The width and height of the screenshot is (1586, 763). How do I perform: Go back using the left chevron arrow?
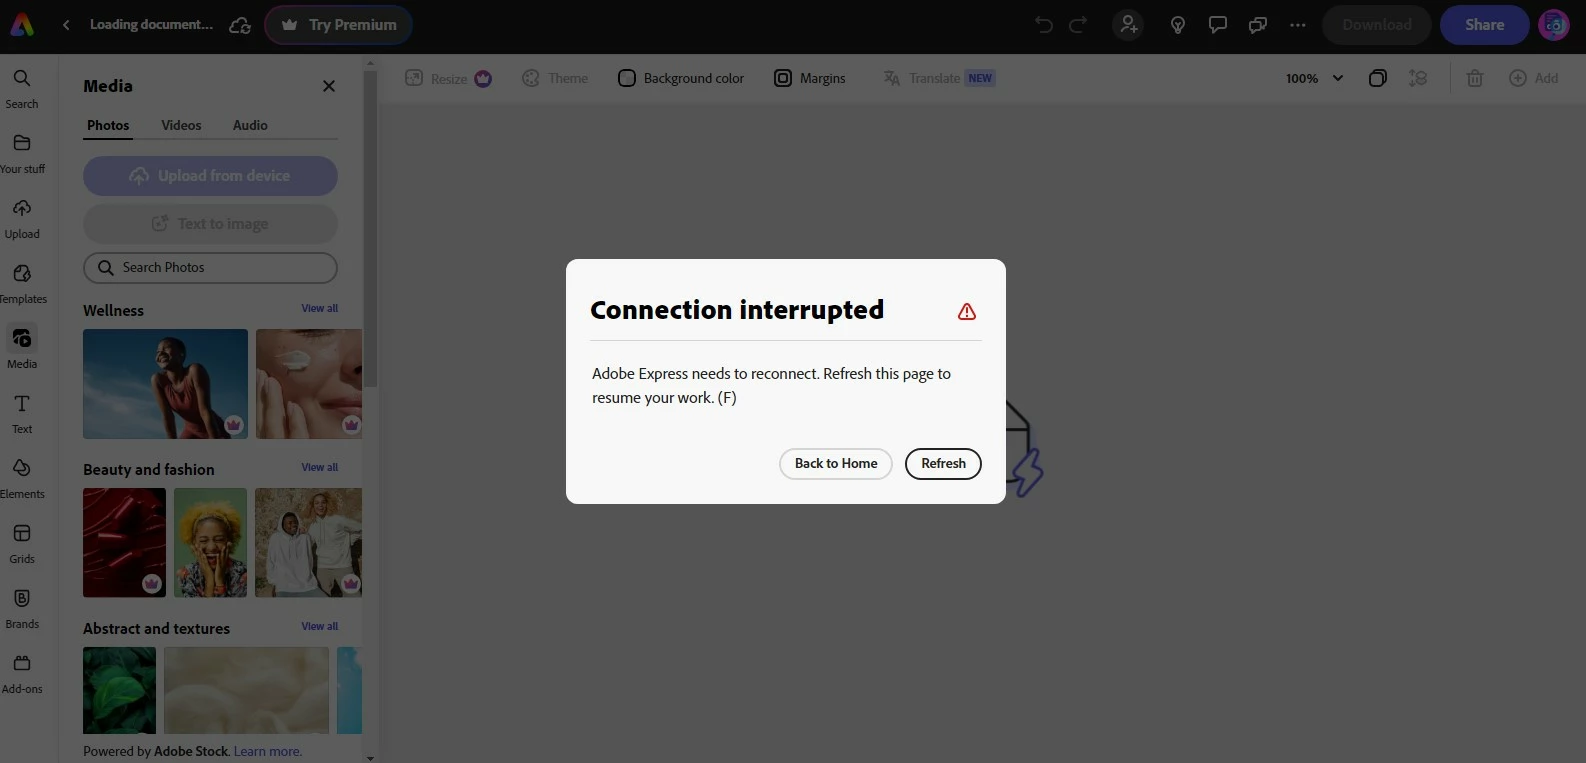66,25
